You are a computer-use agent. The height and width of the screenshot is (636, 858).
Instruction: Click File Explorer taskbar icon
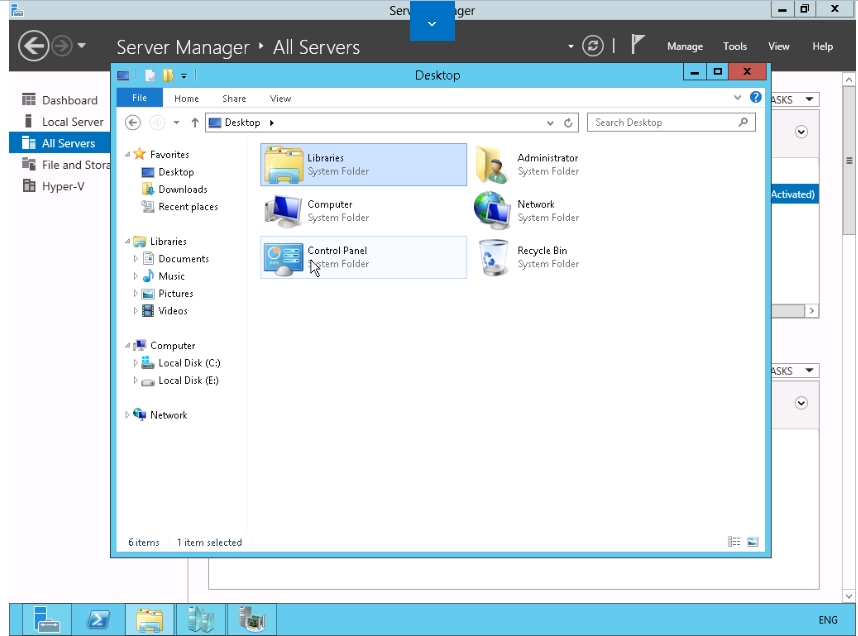click(x=149, y=620)
